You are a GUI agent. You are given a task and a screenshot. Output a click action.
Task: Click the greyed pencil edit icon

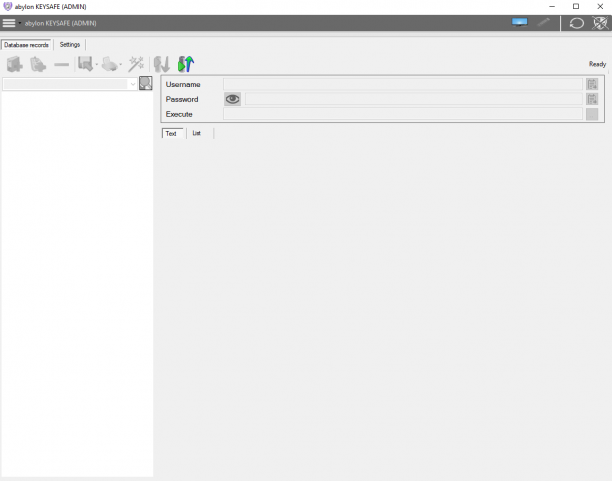pyautogui.click(x=544, y=23)
